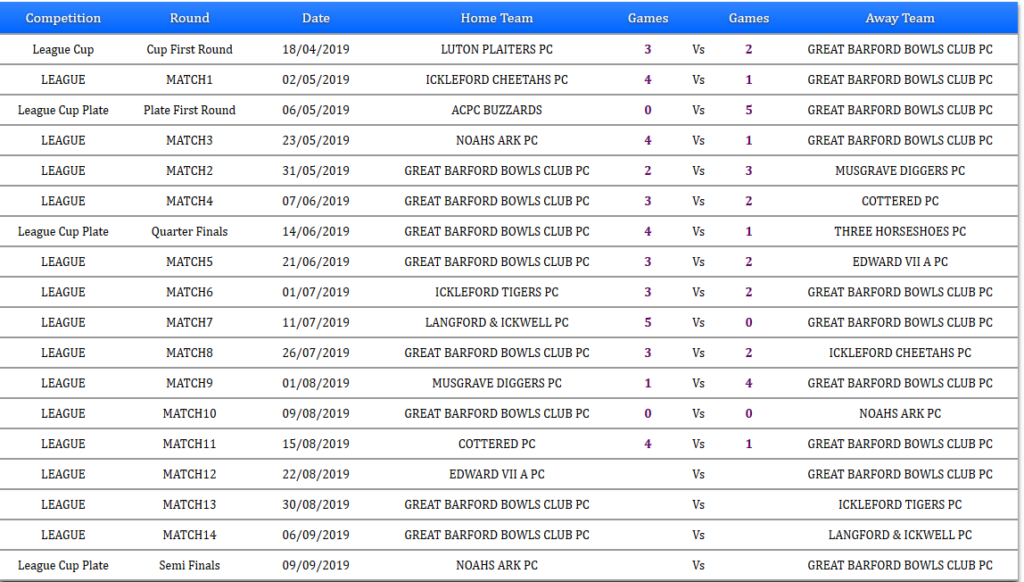Viewport: 1024px width, 582px height.
Task: Select MATCH5 round cell
Action: point(189,262)
